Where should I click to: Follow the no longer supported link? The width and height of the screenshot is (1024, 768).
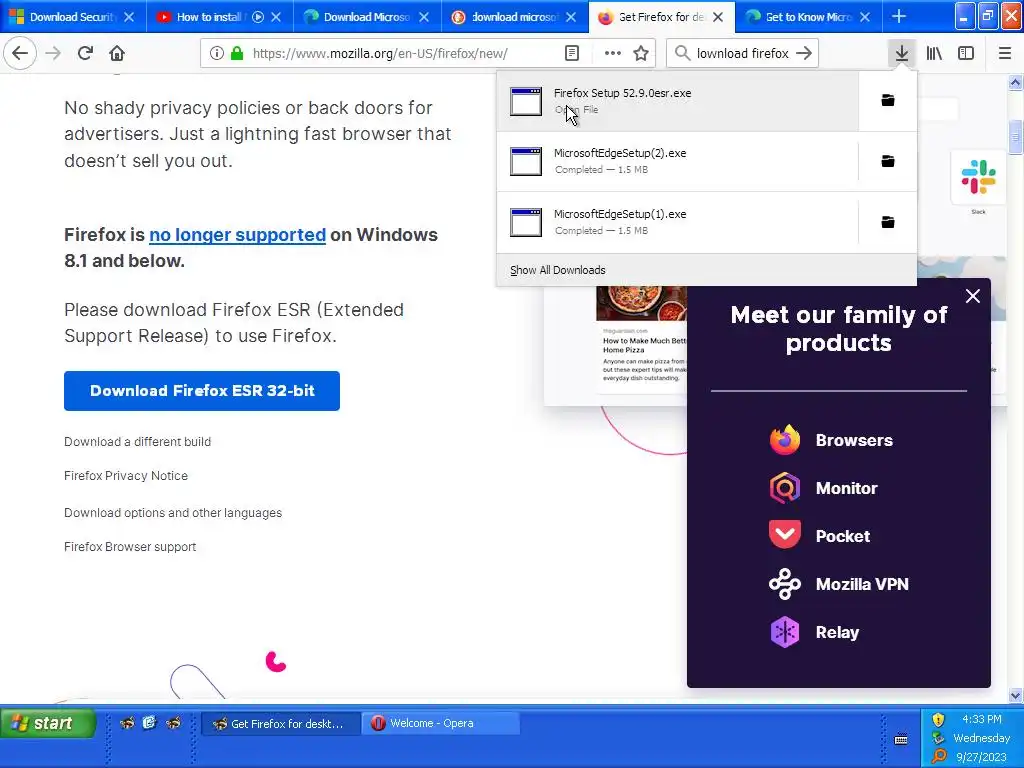pos(237,234)
